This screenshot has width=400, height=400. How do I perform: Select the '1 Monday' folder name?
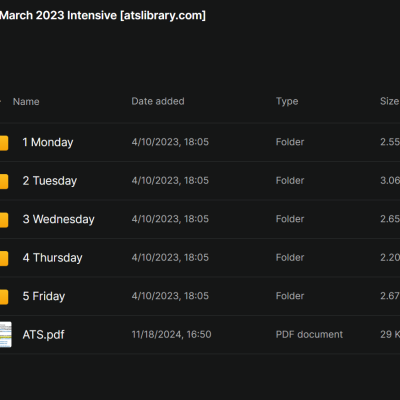[x=48, y=142]
